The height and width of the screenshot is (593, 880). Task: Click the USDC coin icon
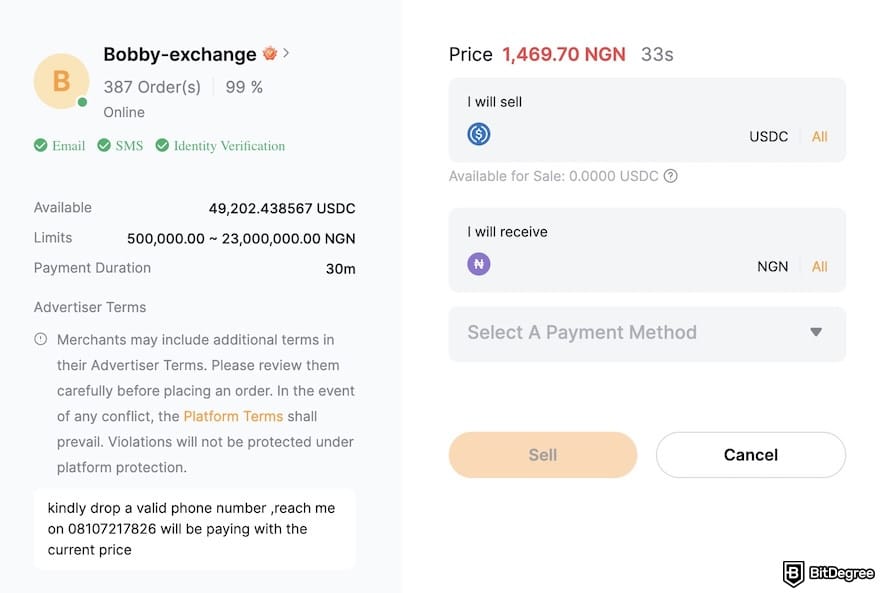point(478,133)
